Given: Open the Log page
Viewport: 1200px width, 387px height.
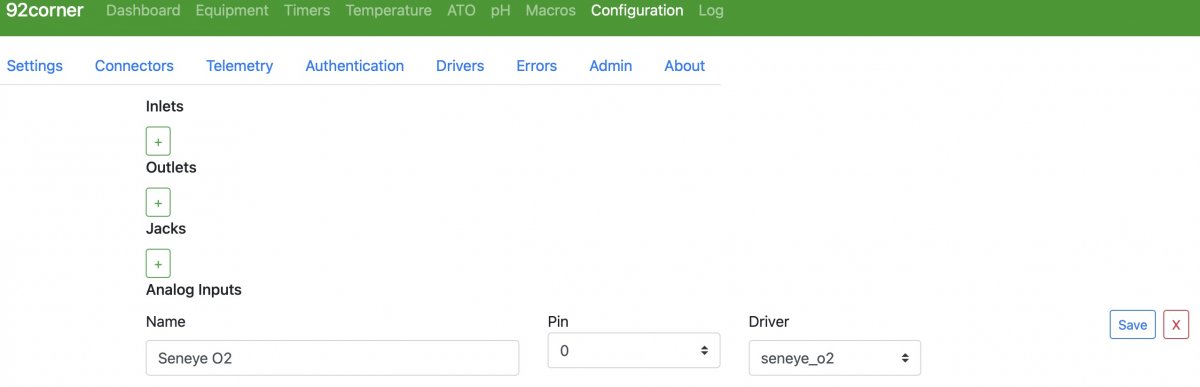Looking at the screenshot, I should 711,11.
